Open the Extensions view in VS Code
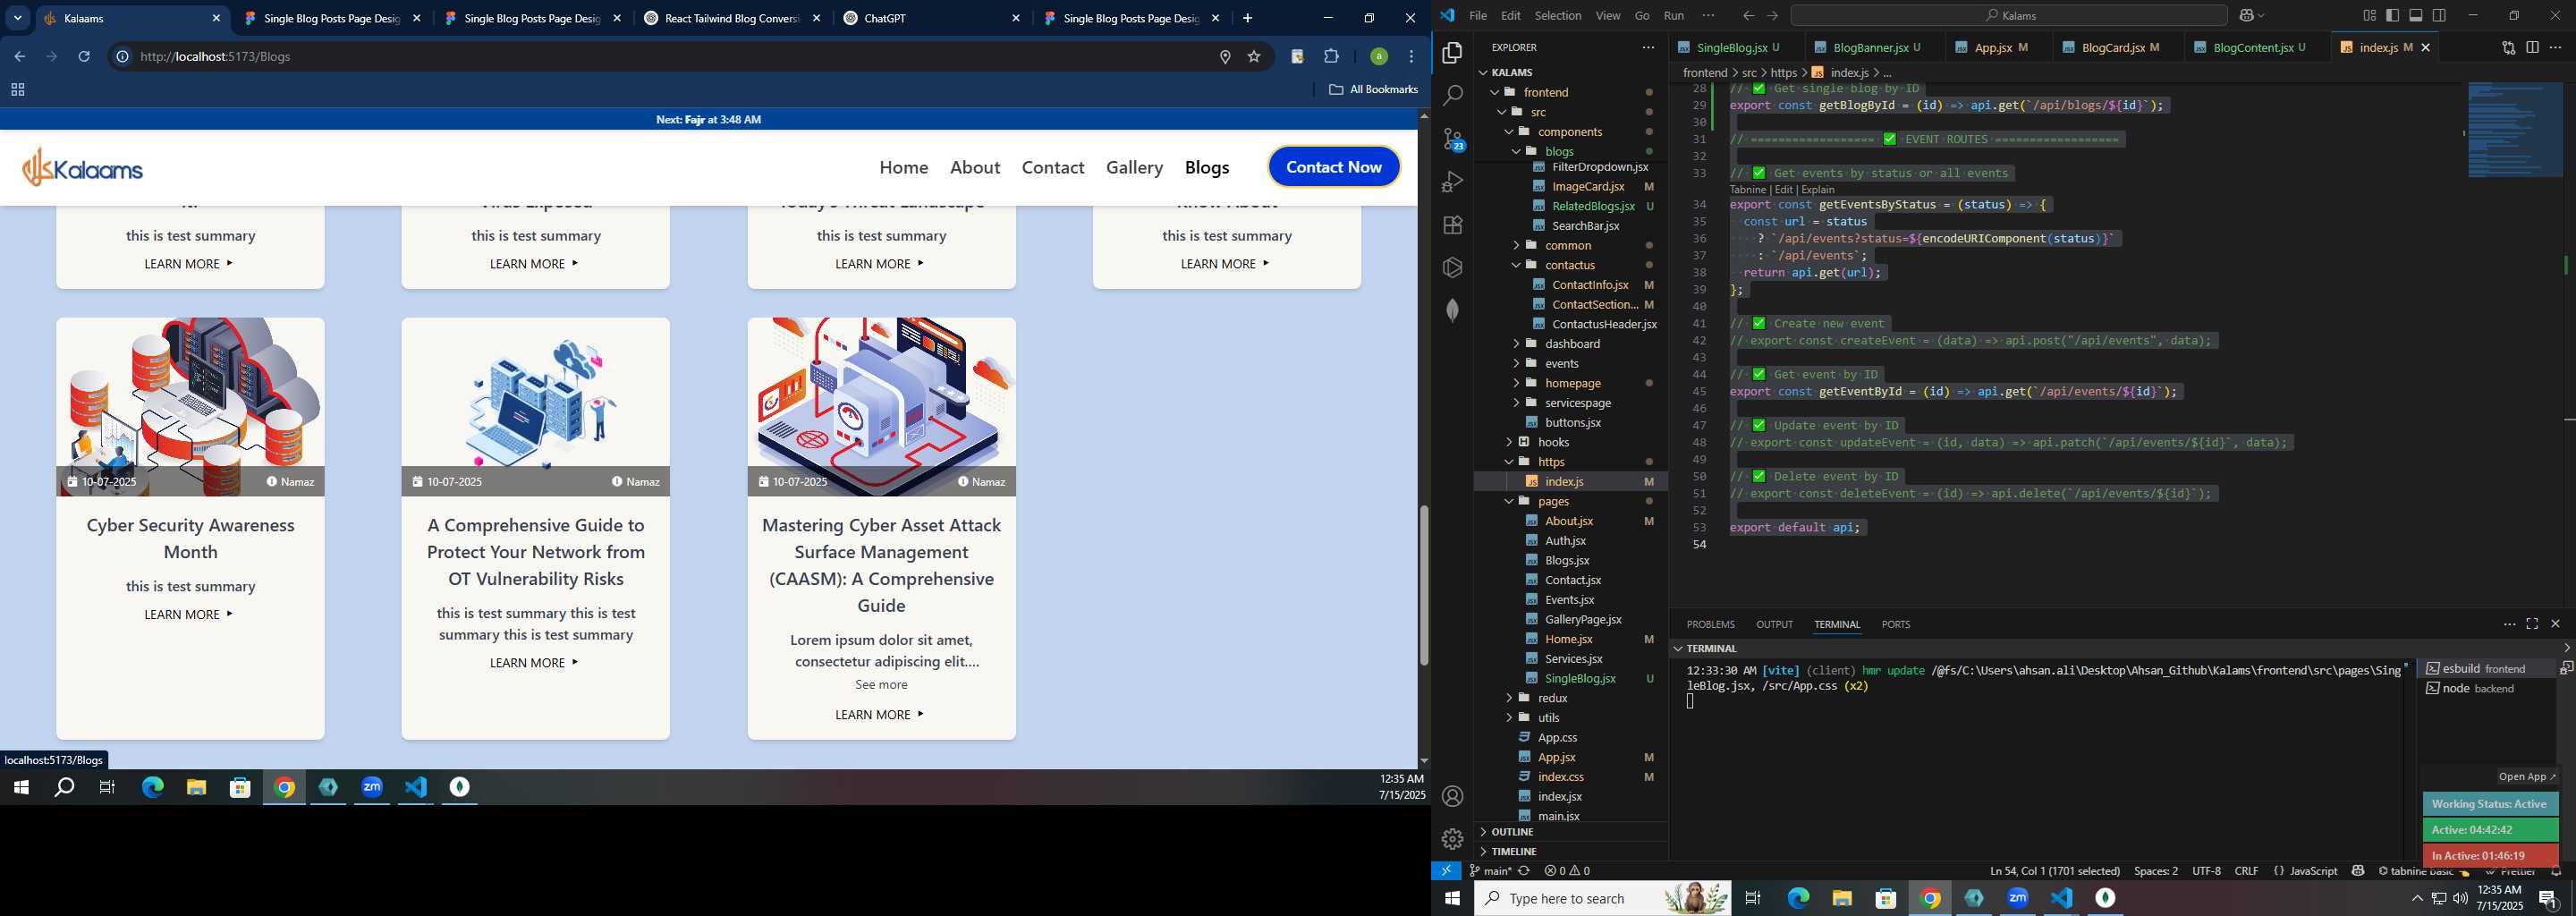Viewport: 2576px width, 916px height. (1452, 225)
